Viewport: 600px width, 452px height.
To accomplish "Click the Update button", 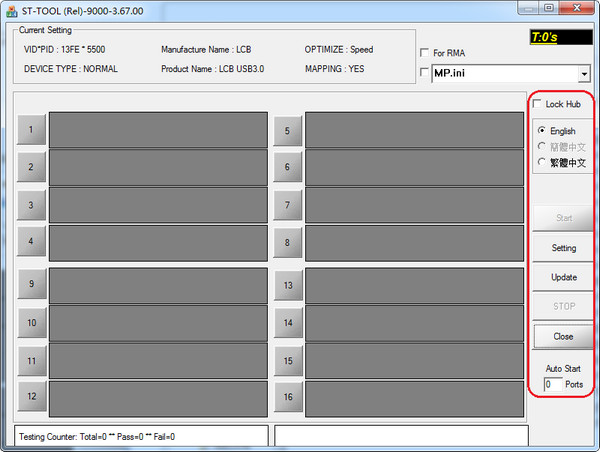I will (563, 277).
